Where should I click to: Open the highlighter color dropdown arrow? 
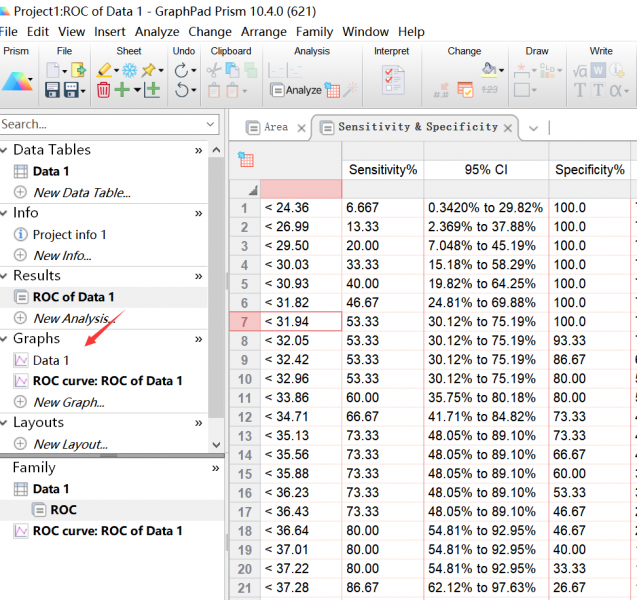[116, 71]
